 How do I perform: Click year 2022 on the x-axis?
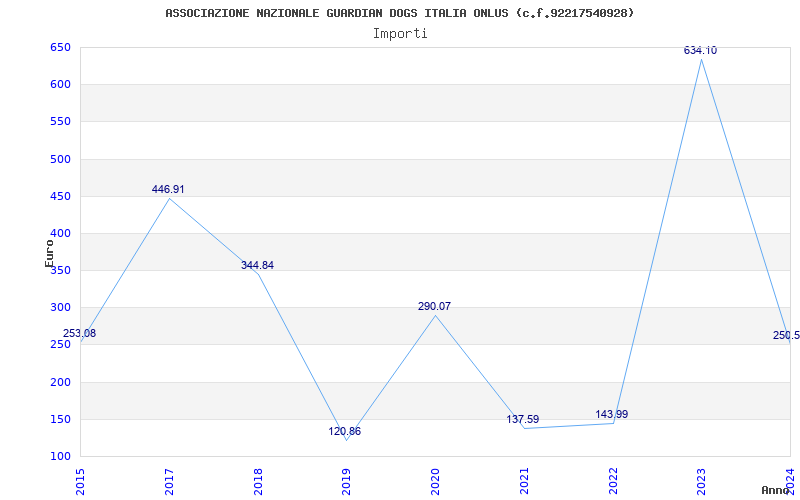[x=613, y=482]
